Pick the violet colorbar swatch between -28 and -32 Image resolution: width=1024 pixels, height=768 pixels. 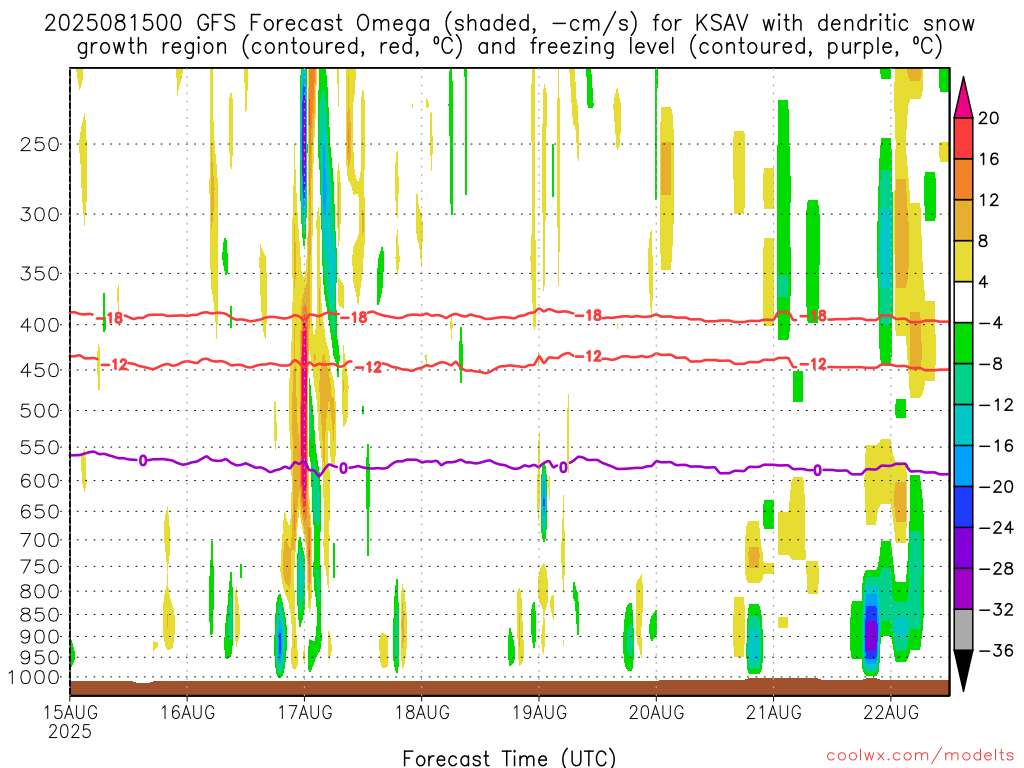[x=963, y=589]
